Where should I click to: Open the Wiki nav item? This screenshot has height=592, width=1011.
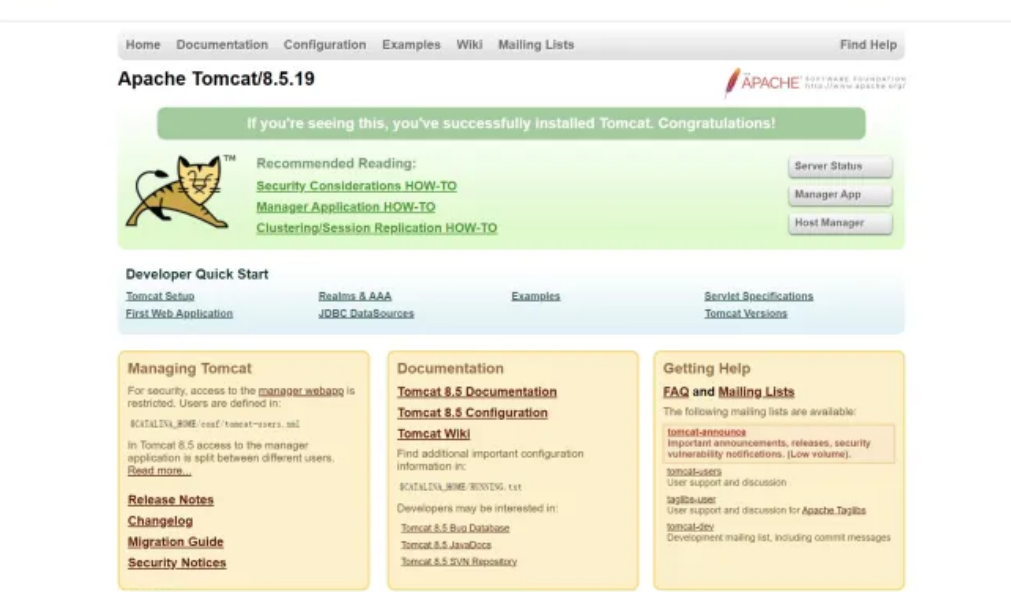pyautogui.click(x=469, y=45)
